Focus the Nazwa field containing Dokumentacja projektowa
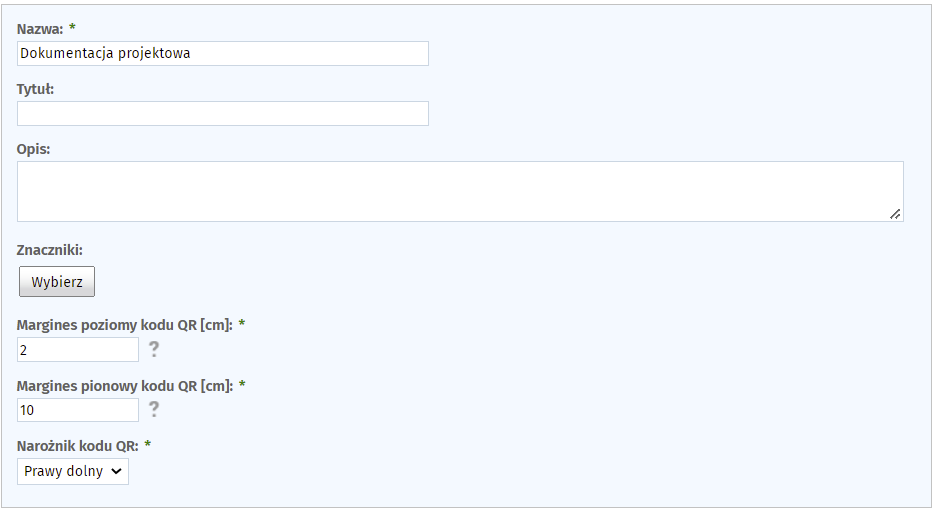Viewport: 937px width, 511px height. point(222,54)
